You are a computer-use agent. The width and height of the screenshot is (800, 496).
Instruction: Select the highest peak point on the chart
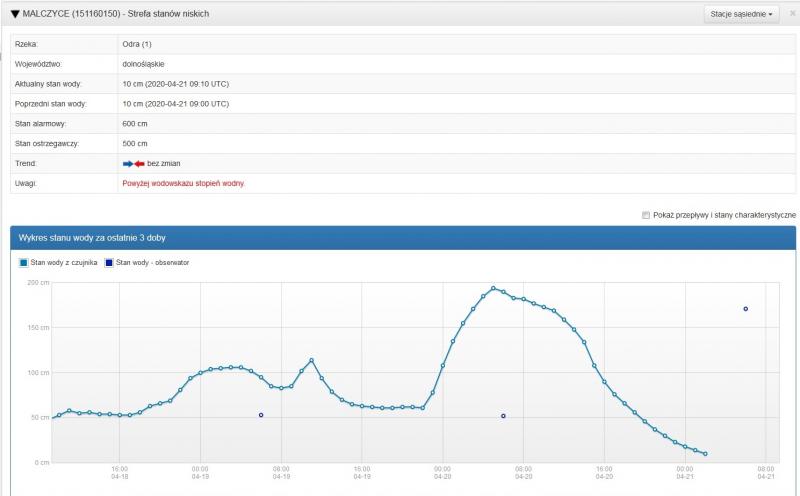[x=493, y=288]
